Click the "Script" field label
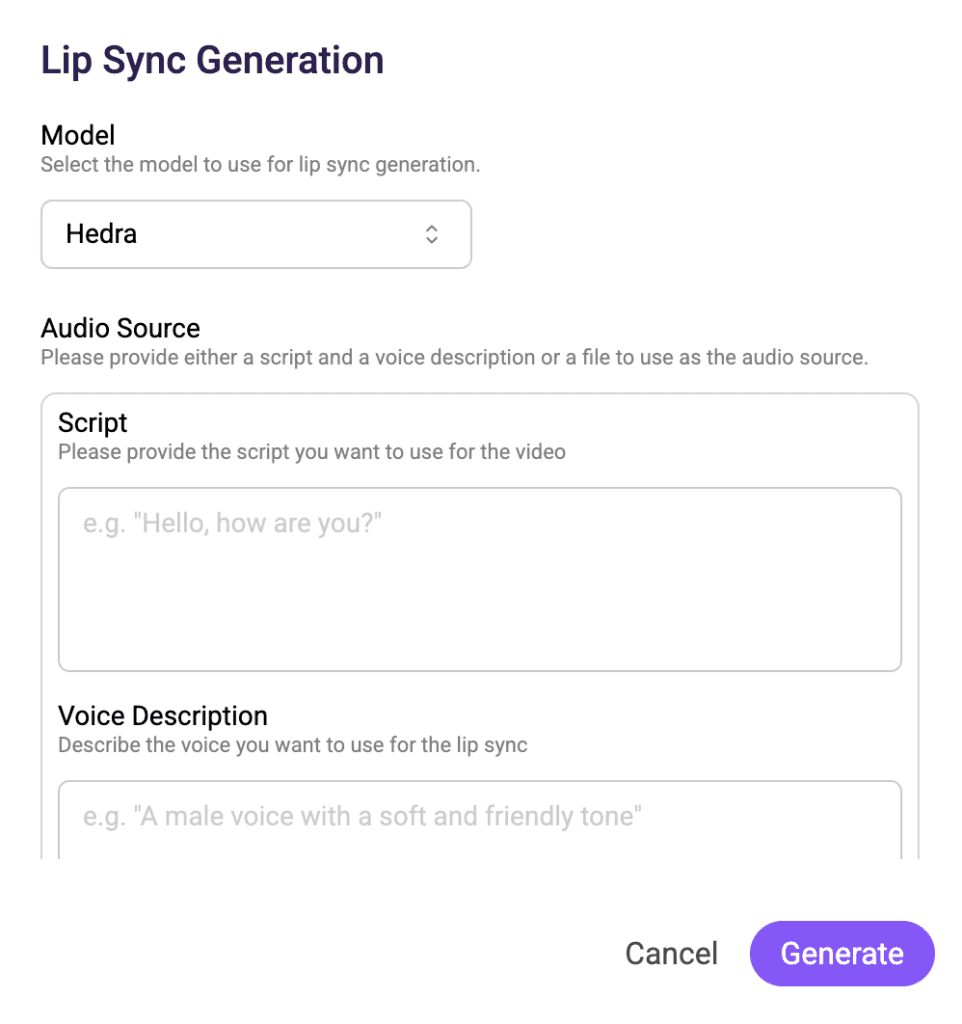Screen dimensions: 962x1024 [93, 422]
